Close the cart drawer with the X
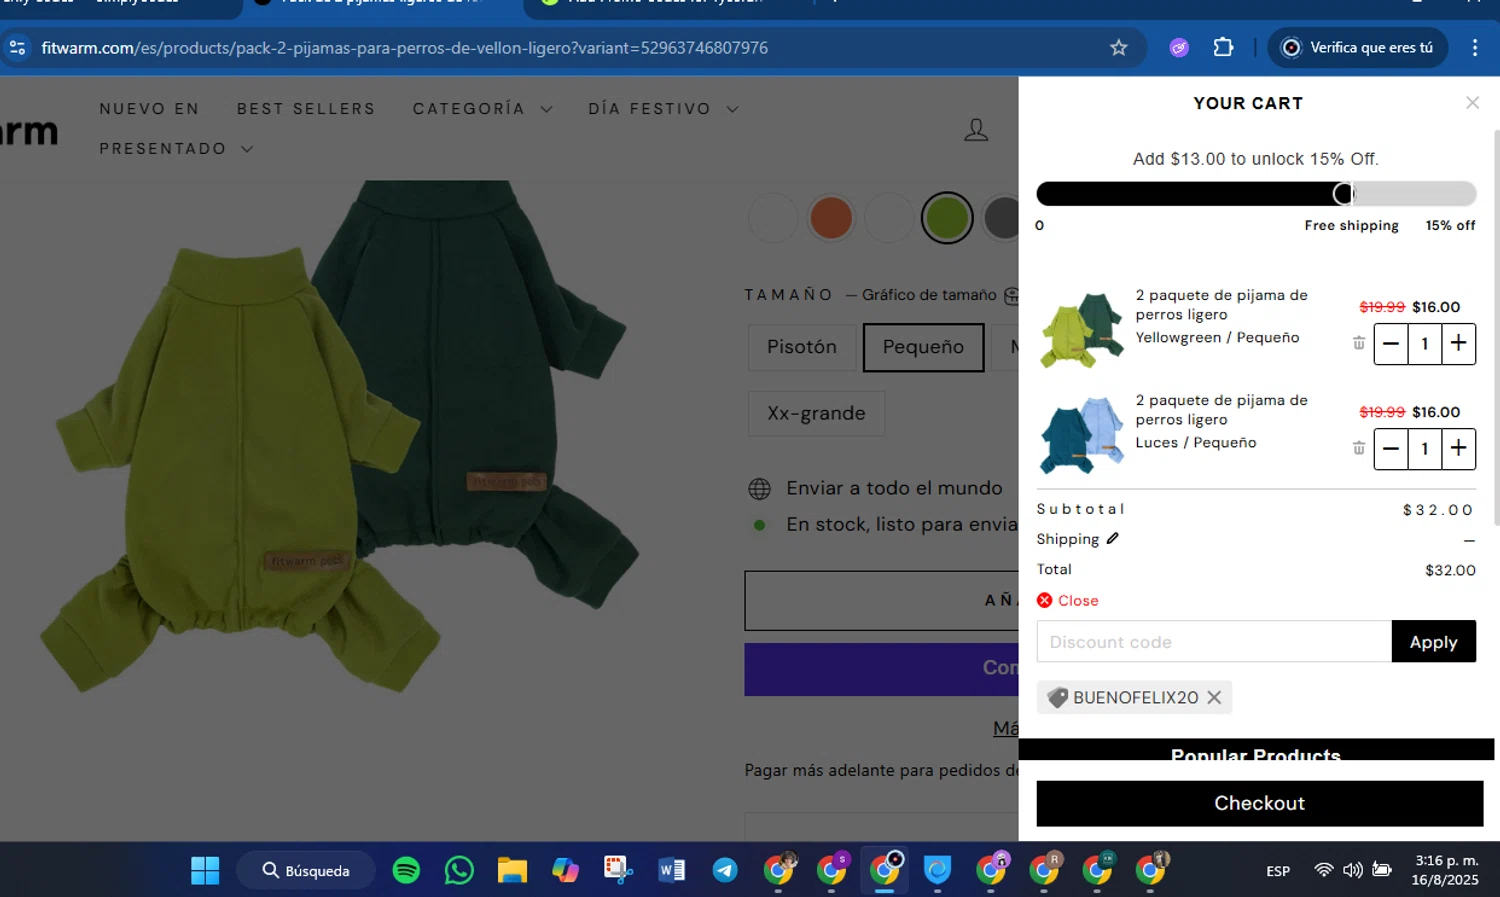The height and width of the screenshot is (897, 1500). 1472,103
